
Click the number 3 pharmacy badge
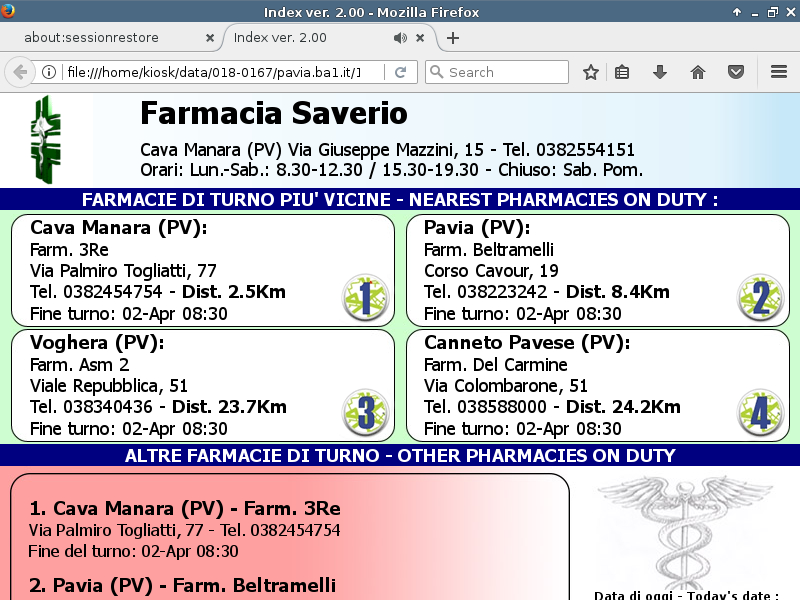364,413
